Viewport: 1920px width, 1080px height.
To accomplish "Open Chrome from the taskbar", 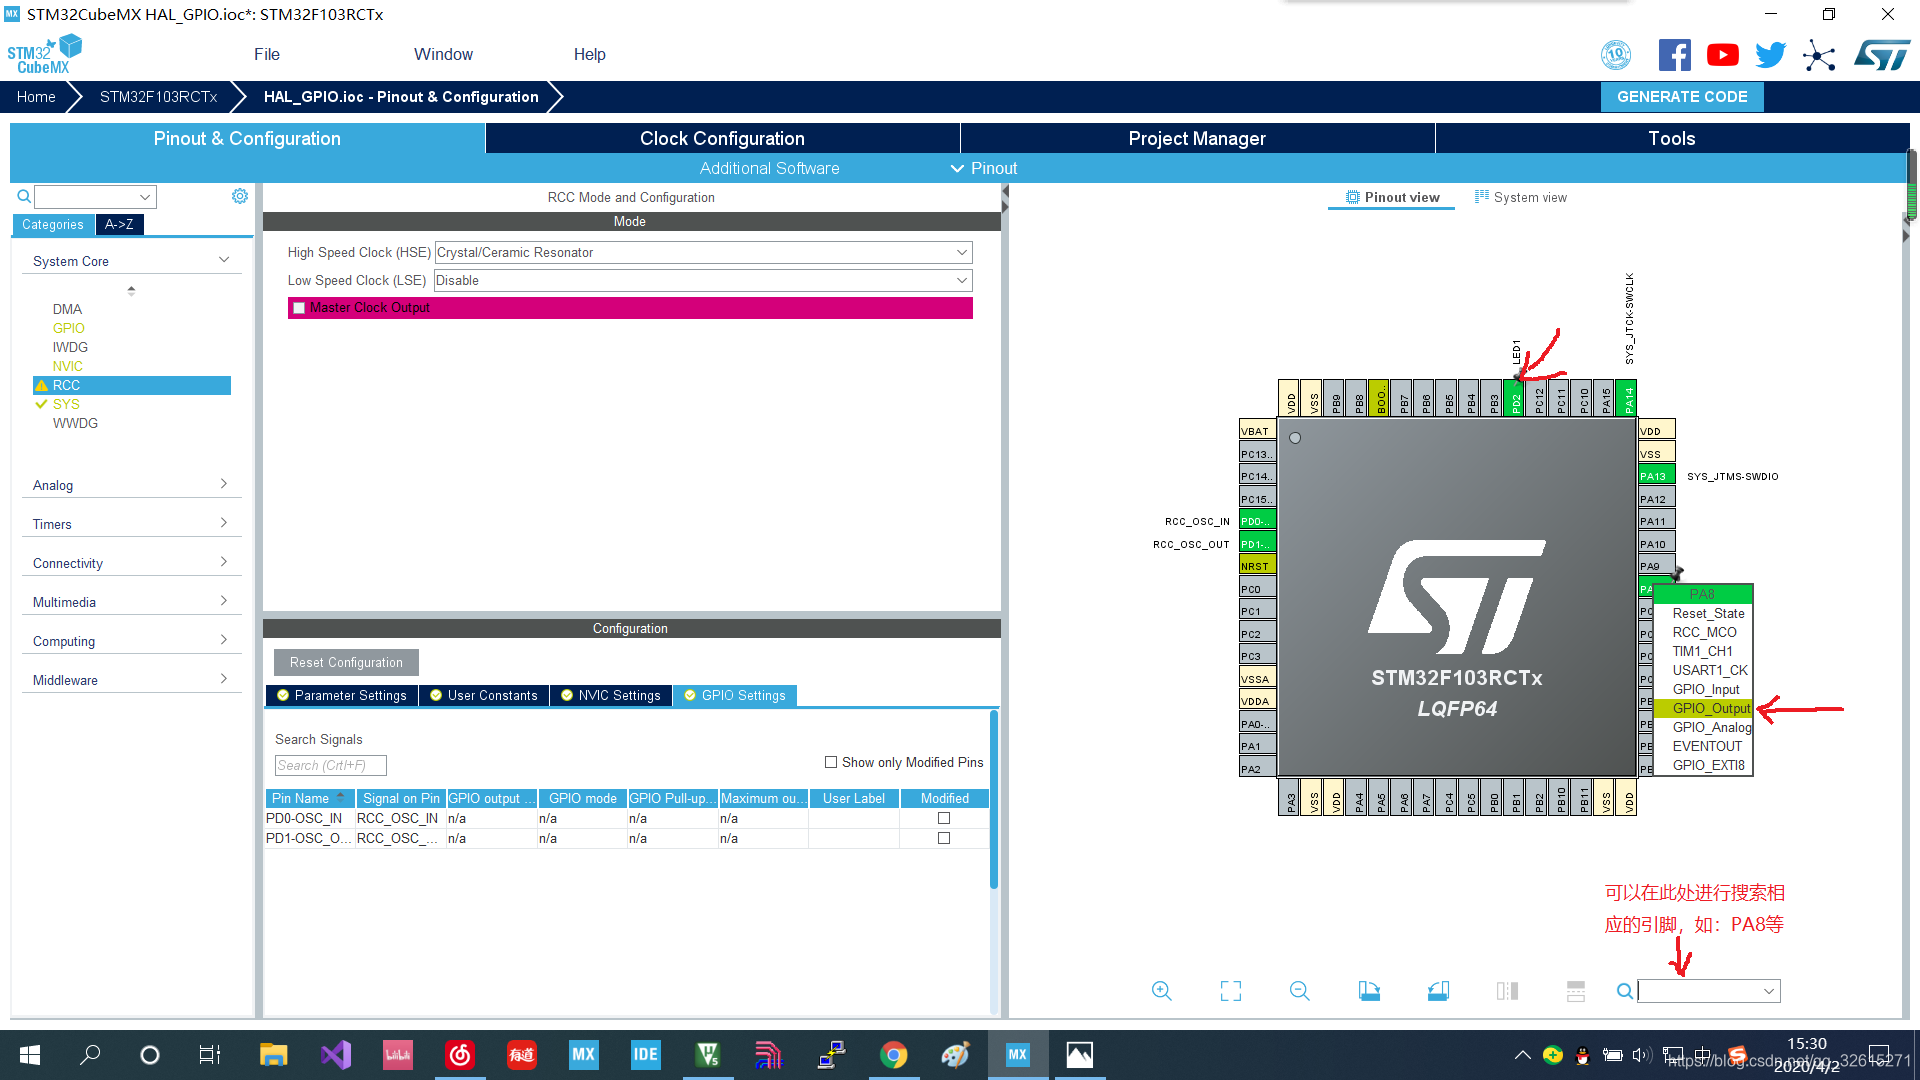I will pyautogui.click(x=894, y=1055).
